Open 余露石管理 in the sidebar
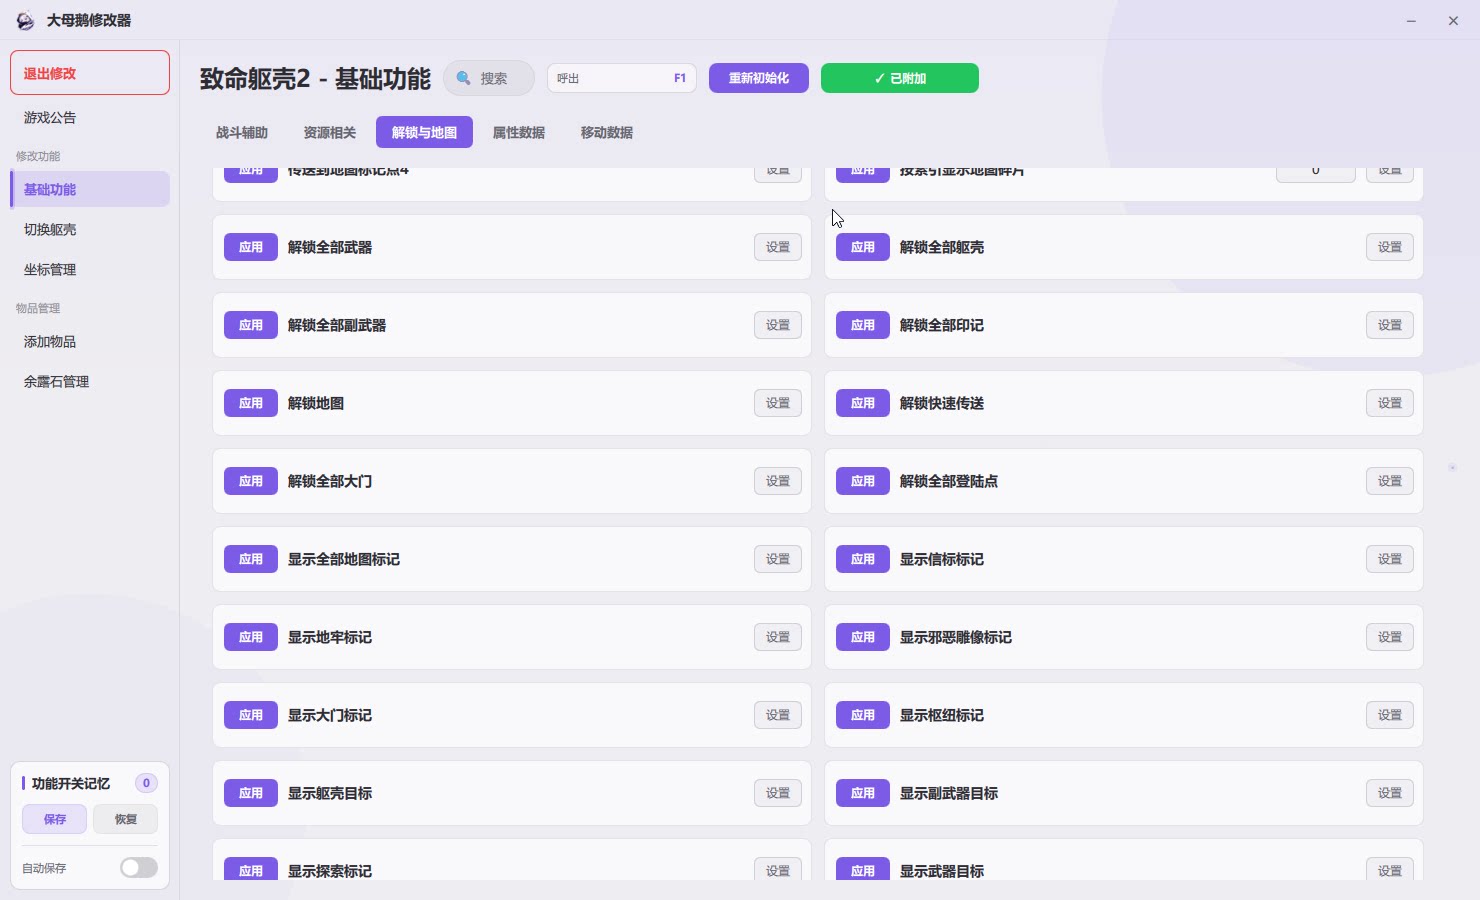The height and width of the screenshot is (900, 1480). pos(90,381)
